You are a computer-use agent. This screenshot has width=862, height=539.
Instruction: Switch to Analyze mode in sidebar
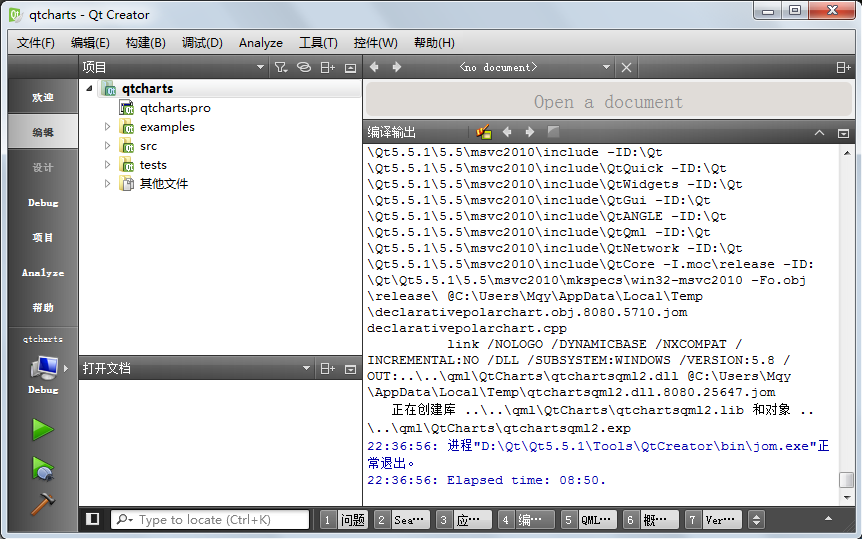click(x=43, y=272)
